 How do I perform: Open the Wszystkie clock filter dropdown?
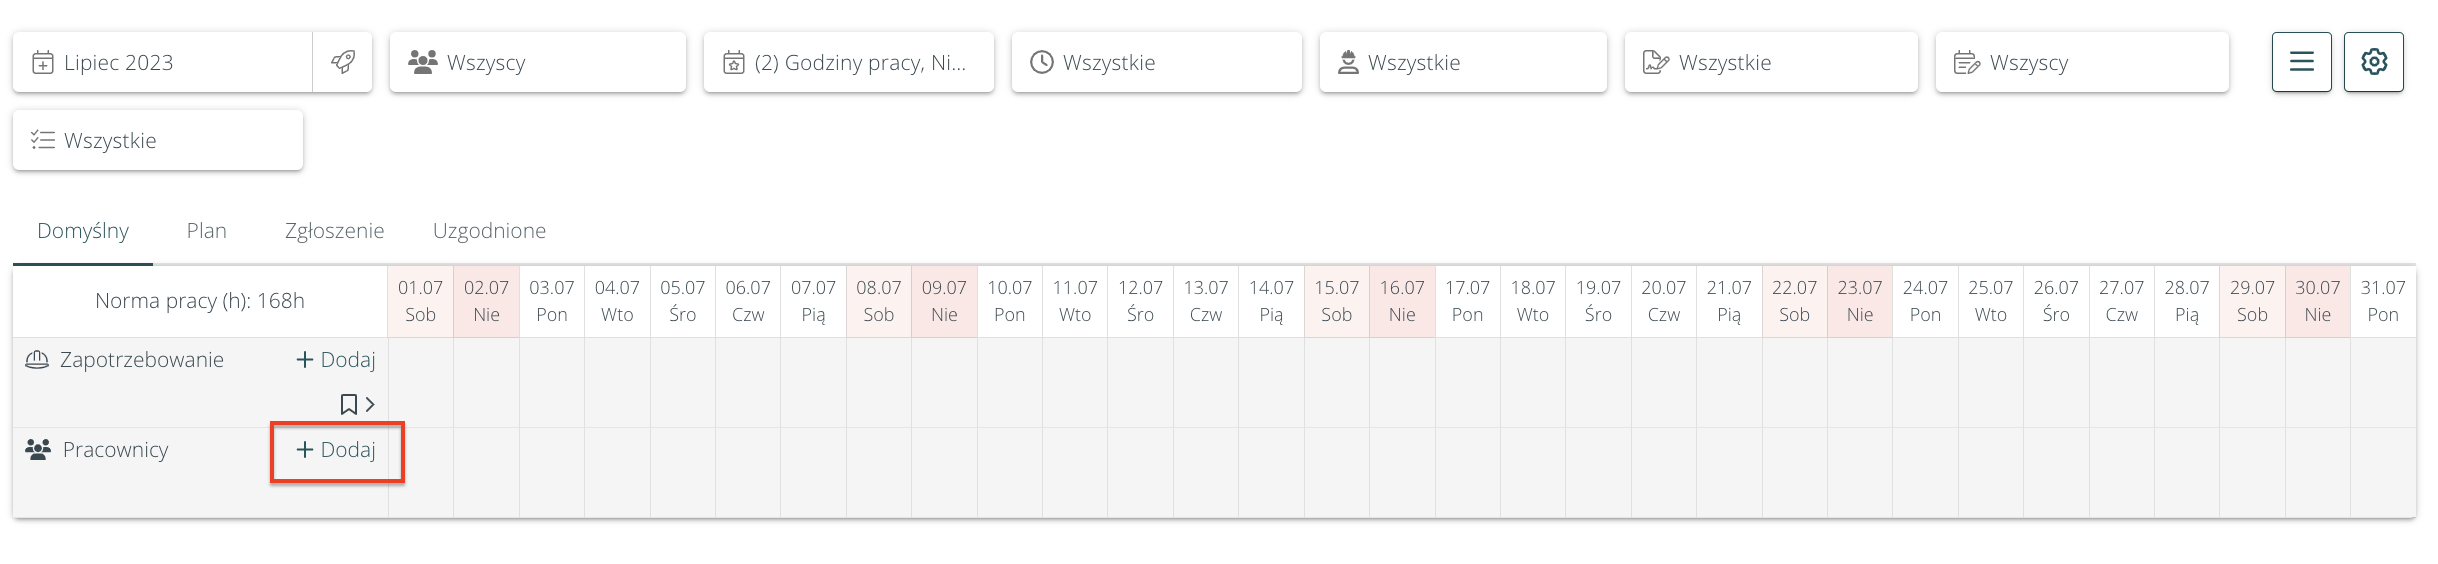(x=1156, y=62)
